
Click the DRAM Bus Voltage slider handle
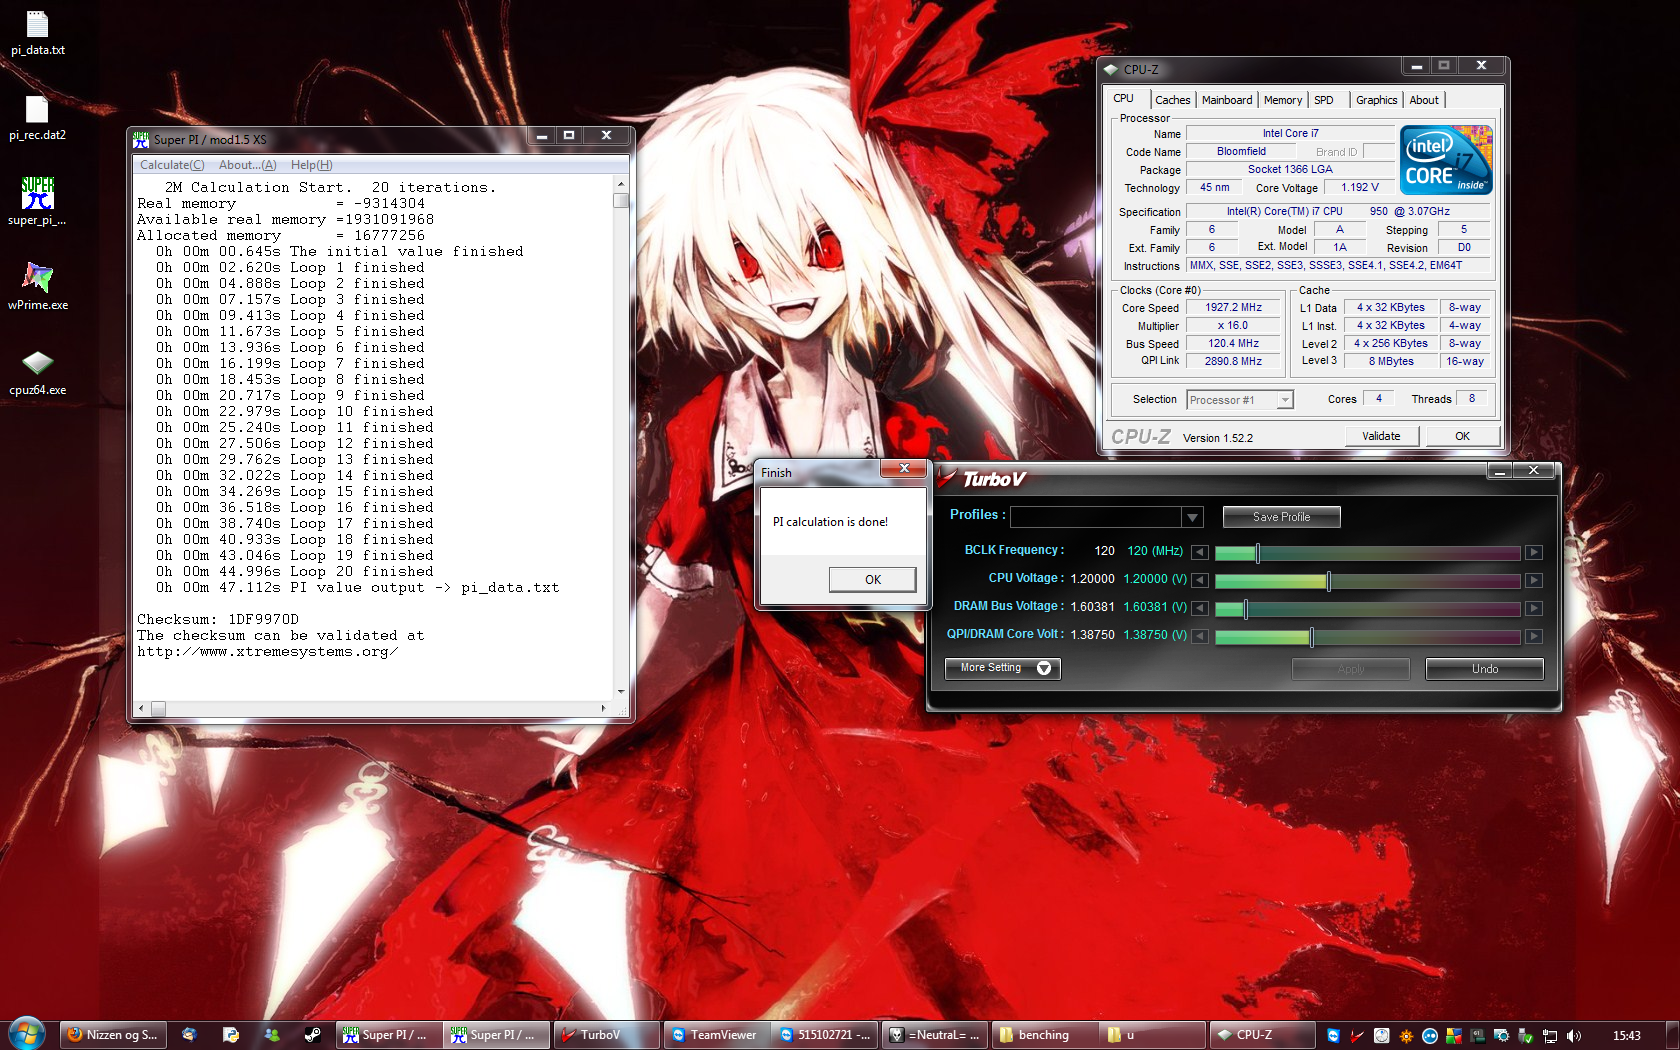[1245, 608]
